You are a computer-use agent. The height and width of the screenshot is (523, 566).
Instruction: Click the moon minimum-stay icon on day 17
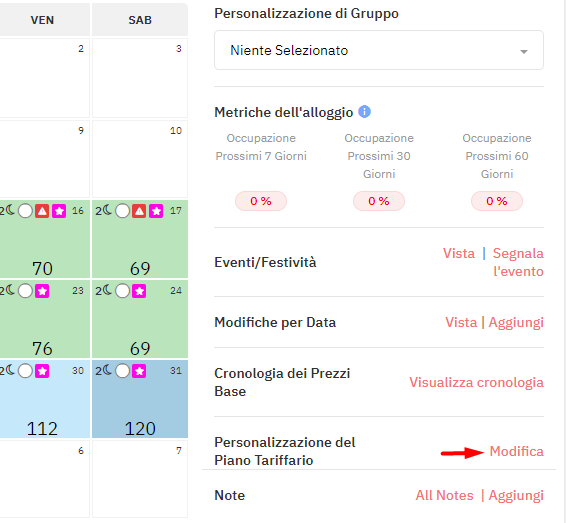(x=108, y=210)
